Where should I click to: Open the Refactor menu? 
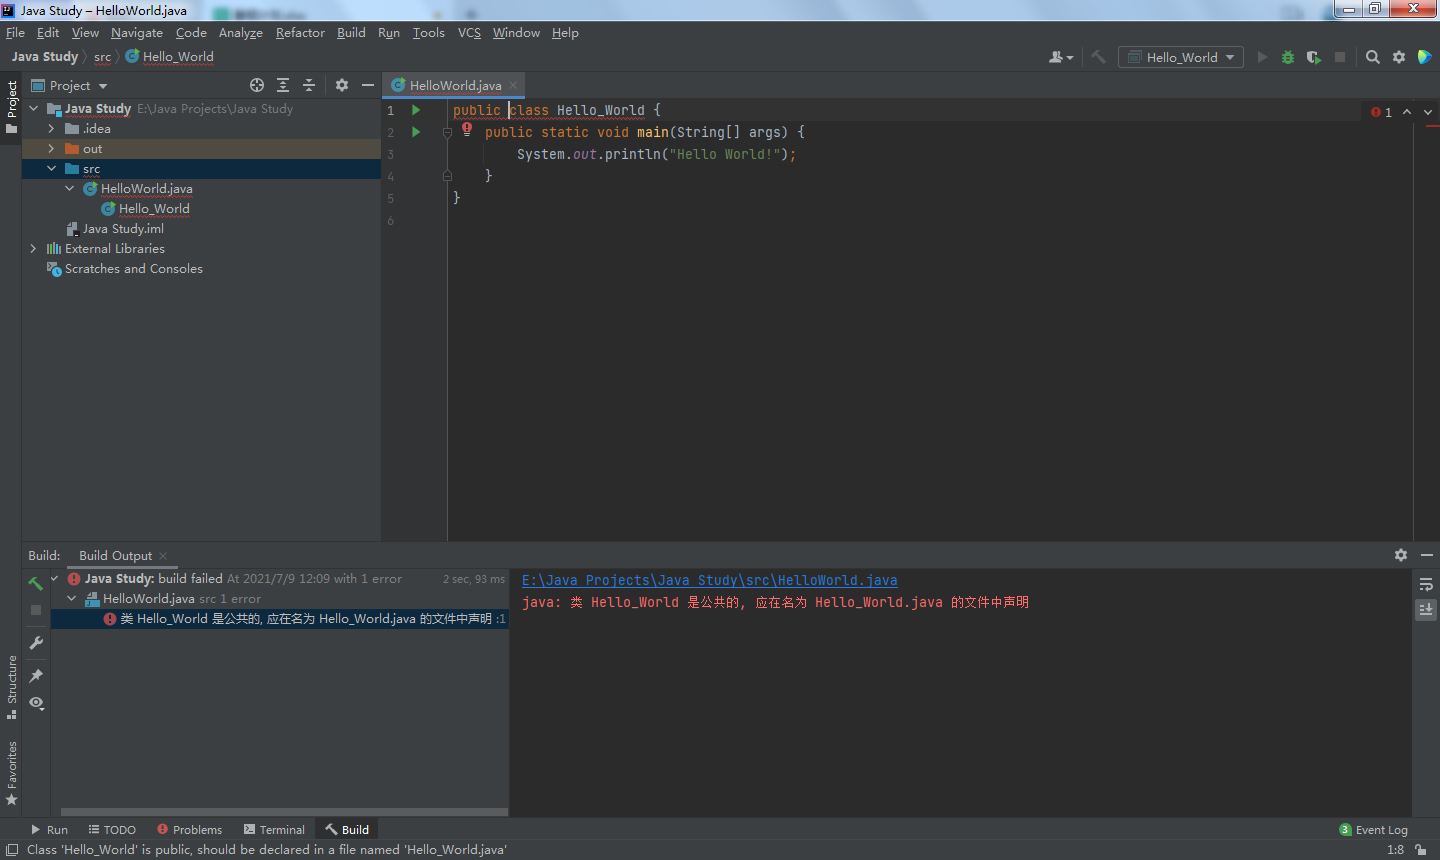(x=300, y=33)
